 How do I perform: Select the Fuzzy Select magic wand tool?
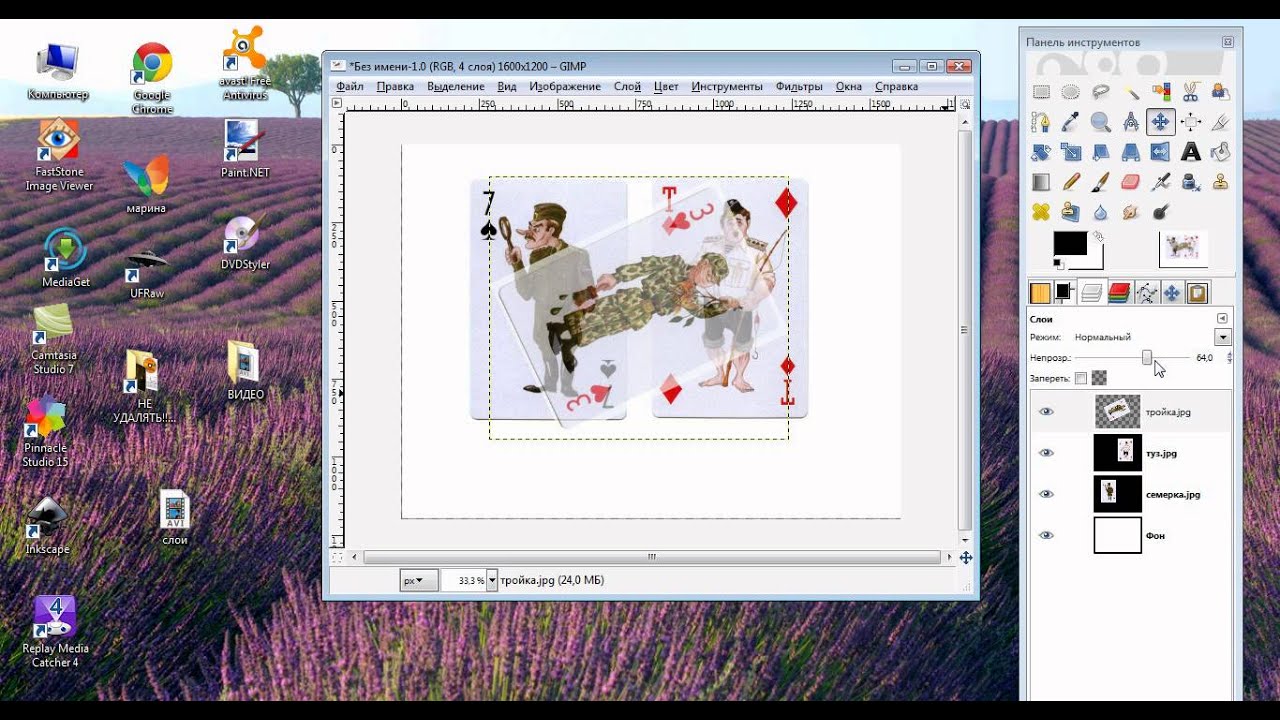coord(1131,92)
